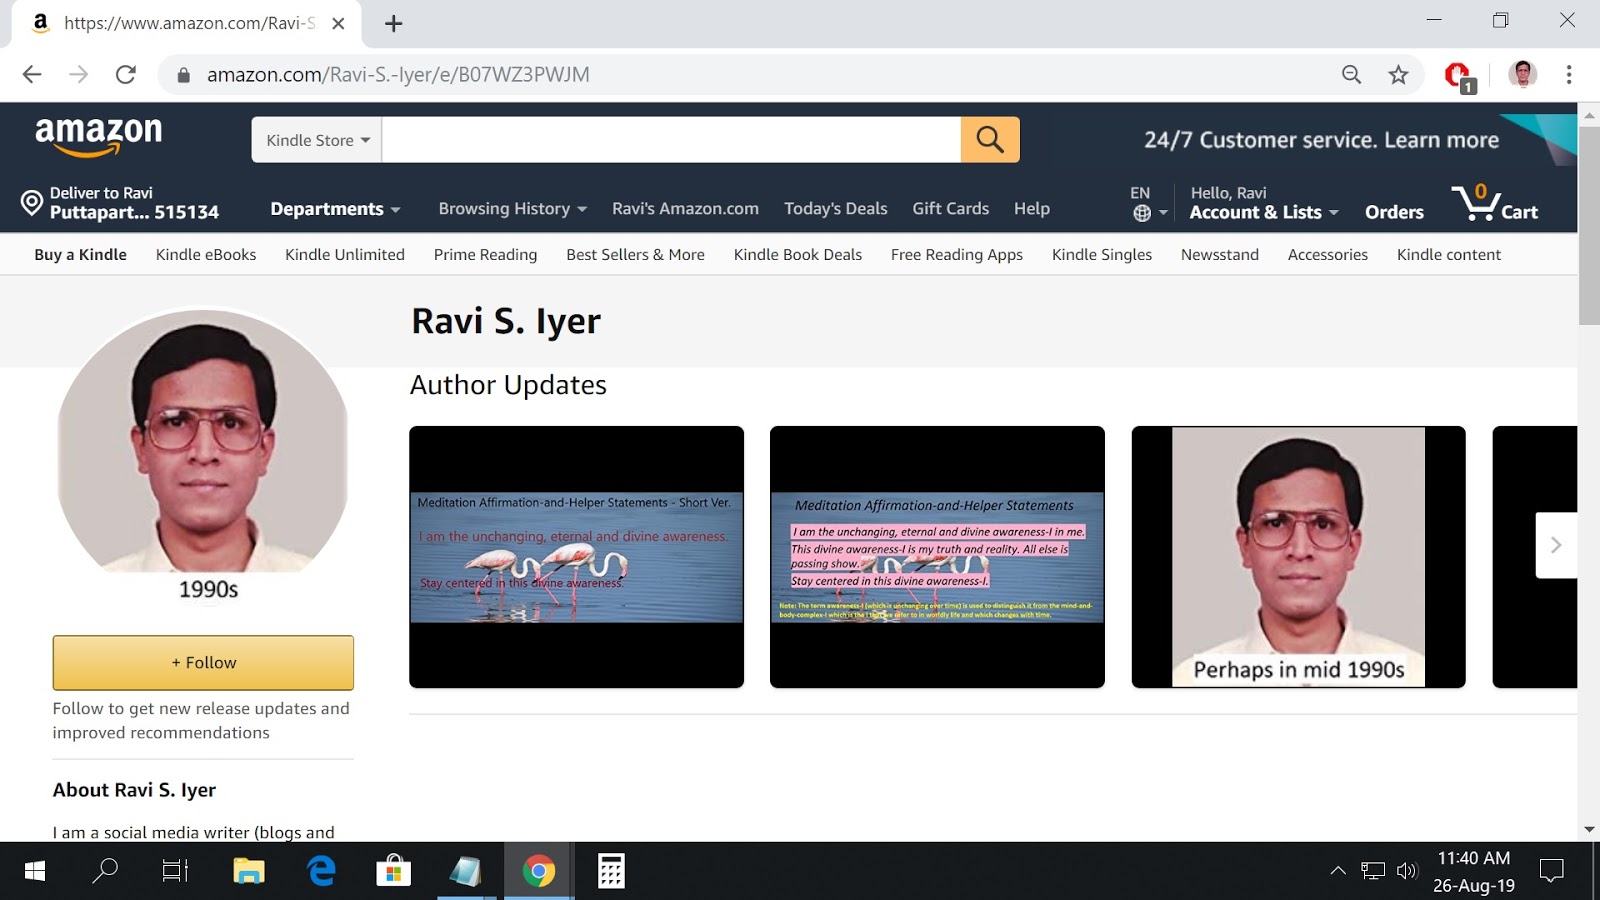Open Ravi's Amazon.com link
Screen dimensions: 1600x900
pos(686,209)
